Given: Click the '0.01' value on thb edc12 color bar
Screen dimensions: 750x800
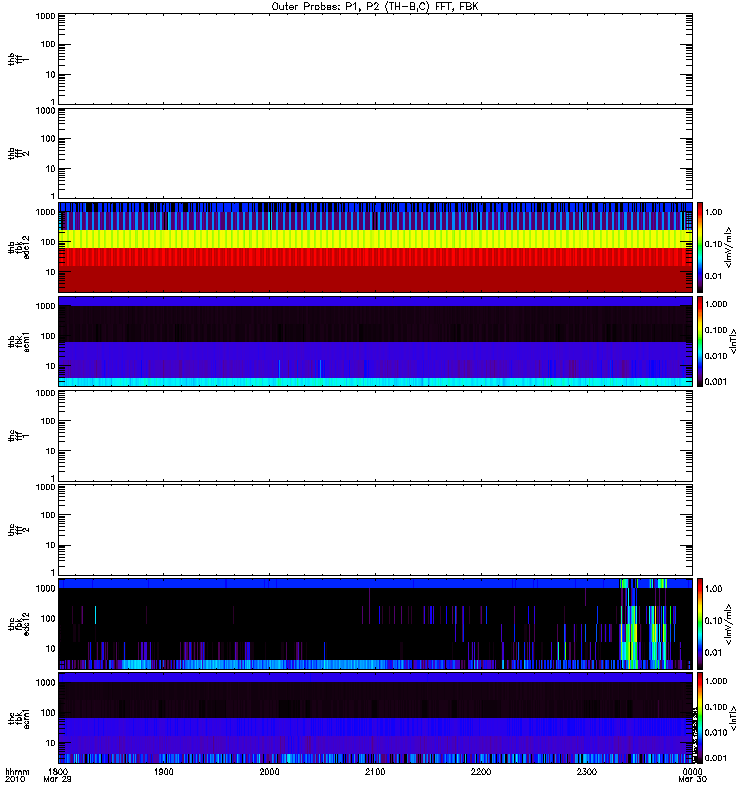Looking at the screenshot, I should (714, 276).
